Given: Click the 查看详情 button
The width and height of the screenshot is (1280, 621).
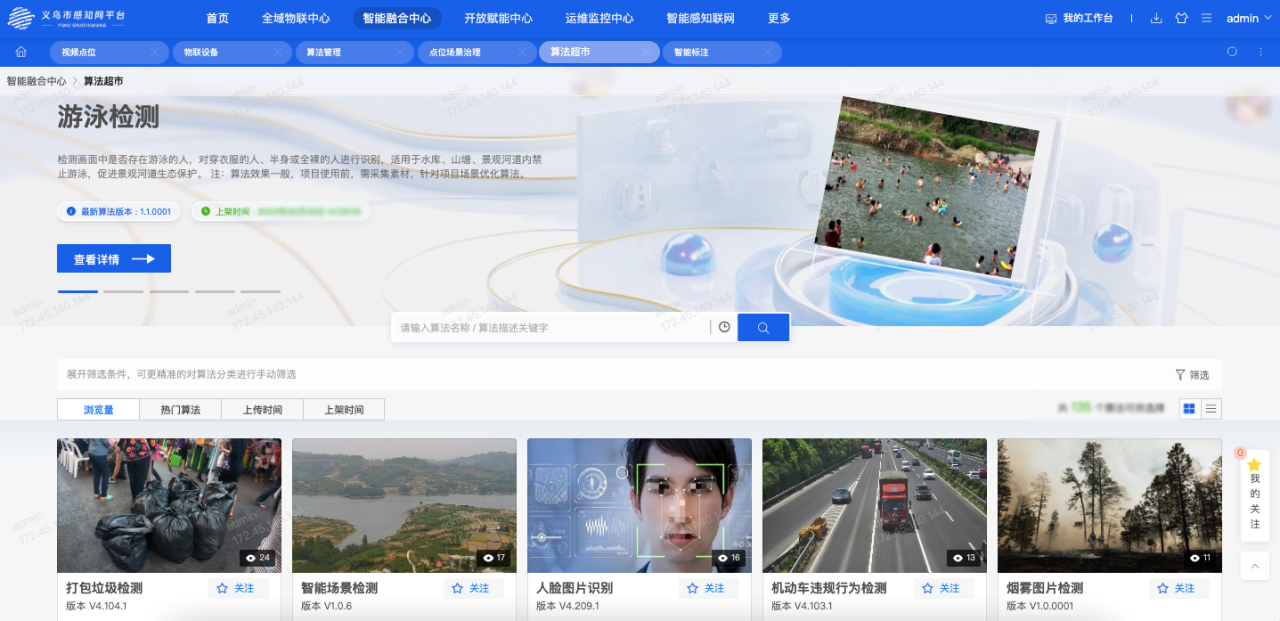Looking at the screenshot, I should click(x=114, y=259).
